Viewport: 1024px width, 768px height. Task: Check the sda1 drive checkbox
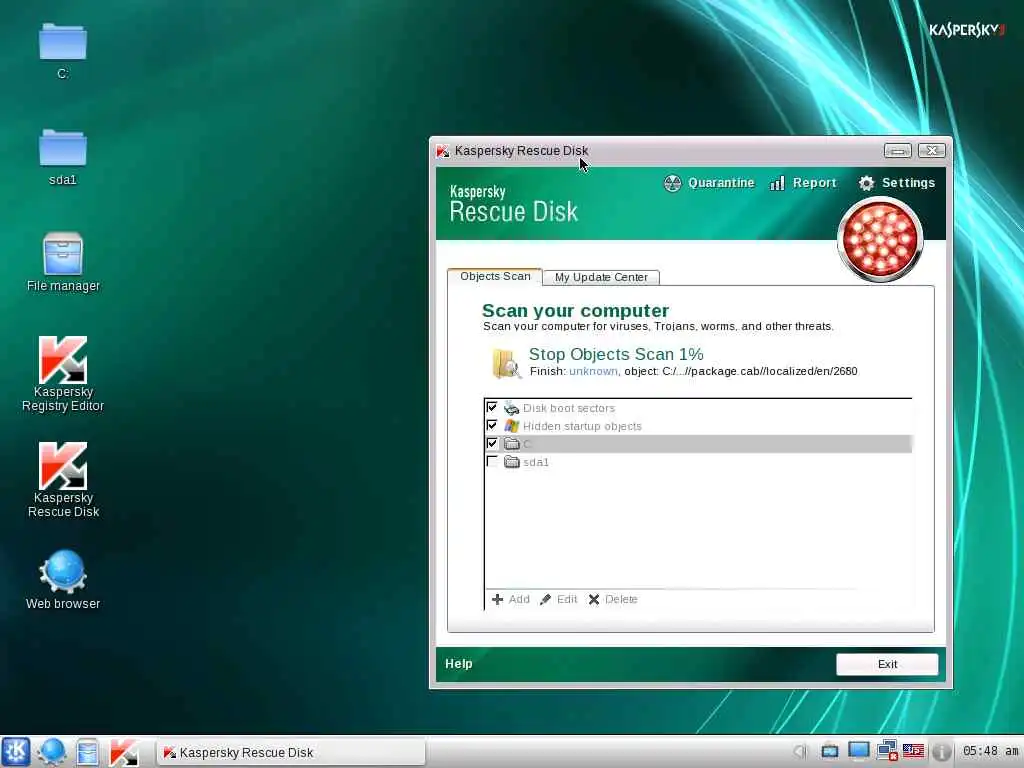tap(492, 462)
